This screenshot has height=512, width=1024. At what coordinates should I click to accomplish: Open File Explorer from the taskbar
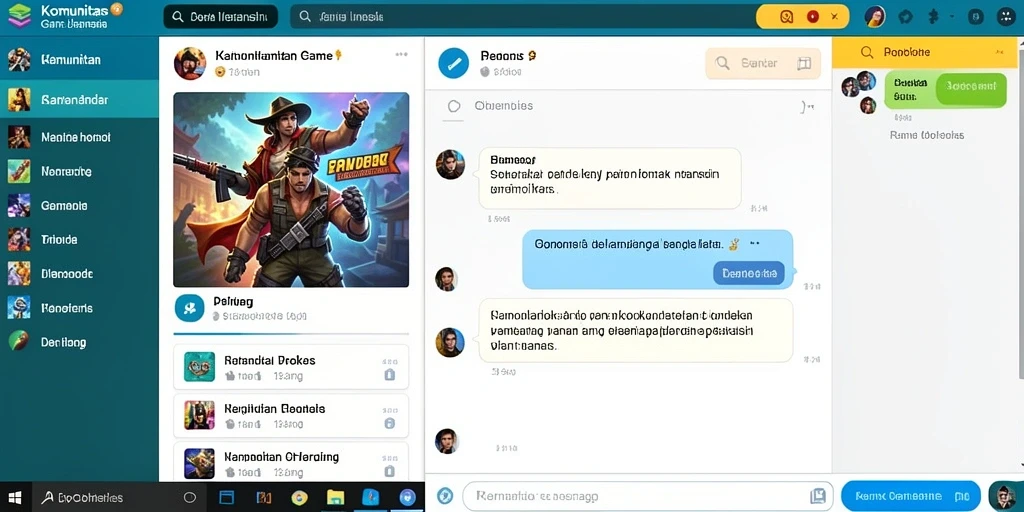click(x=335, y=498)
